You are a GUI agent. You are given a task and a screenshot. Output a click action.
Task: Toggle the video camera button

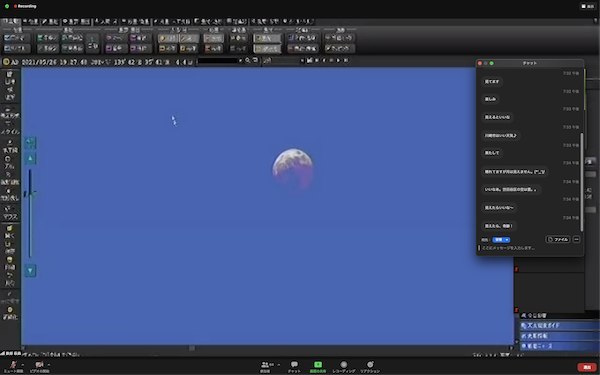point(39,366)
